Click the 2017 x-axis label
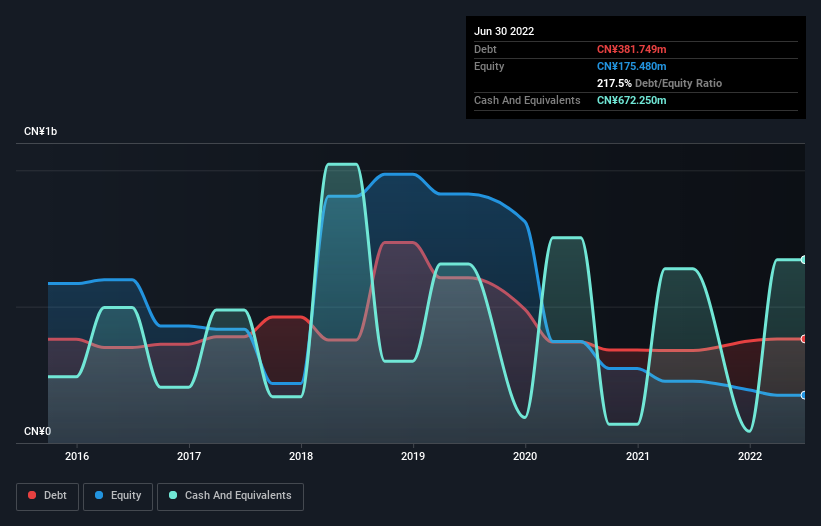 (x=189, y=456)
